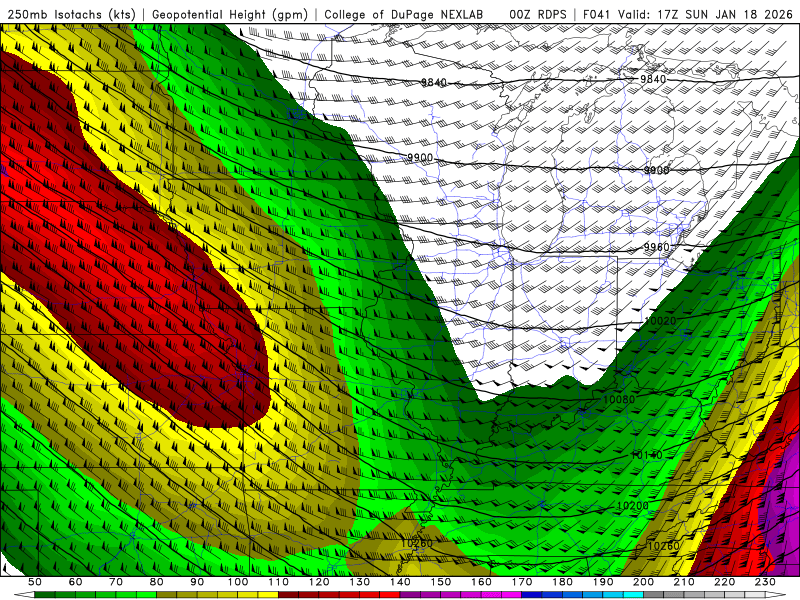Click the 90 kts legend label

[x=197, y=582]
